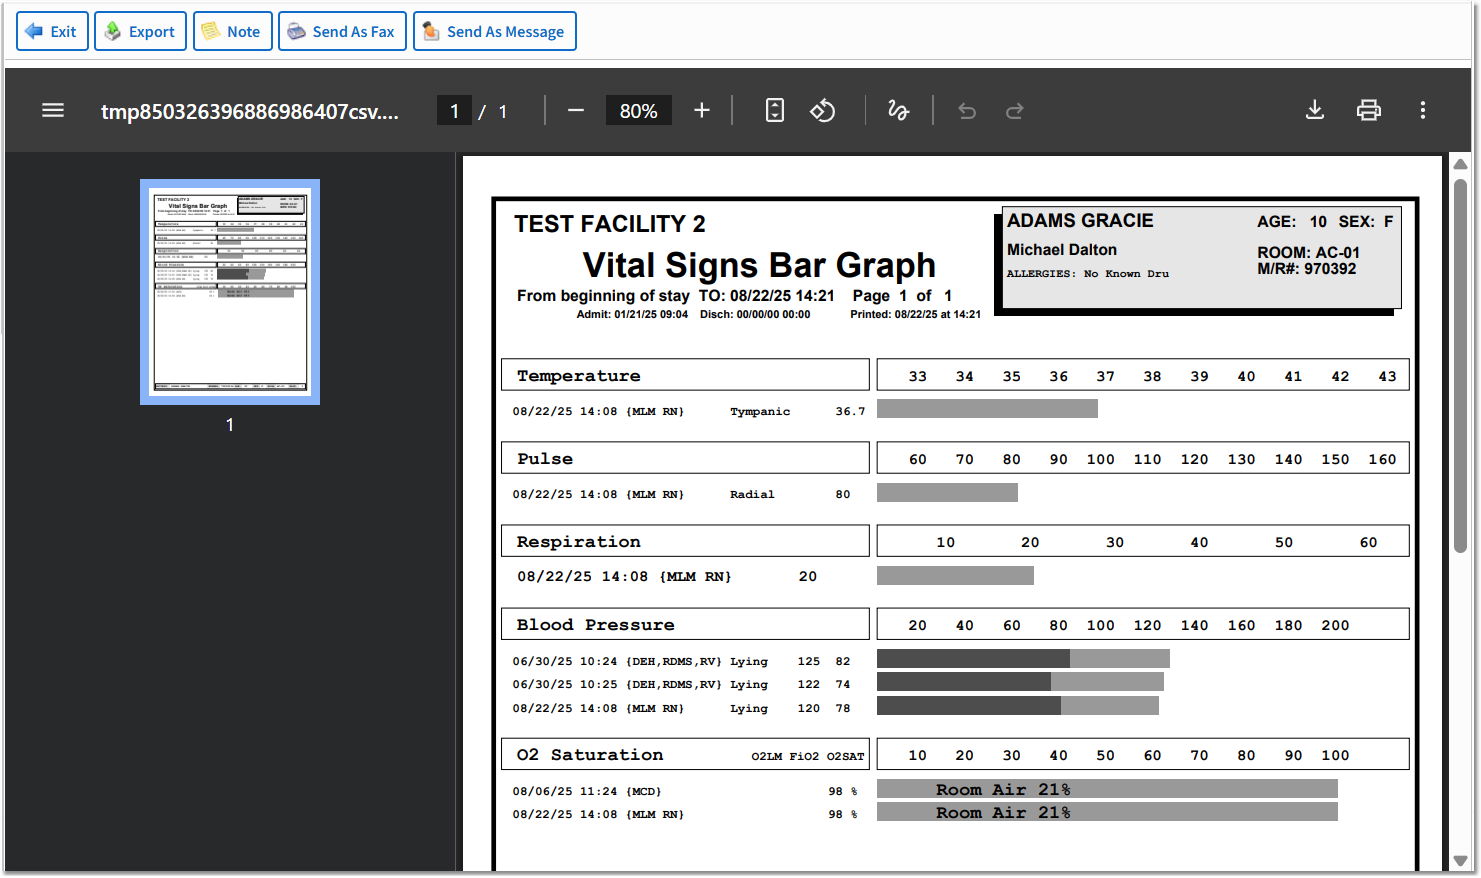Click the Temperature section header
The image size is (1481, 878).
click(x=685, y=375)
